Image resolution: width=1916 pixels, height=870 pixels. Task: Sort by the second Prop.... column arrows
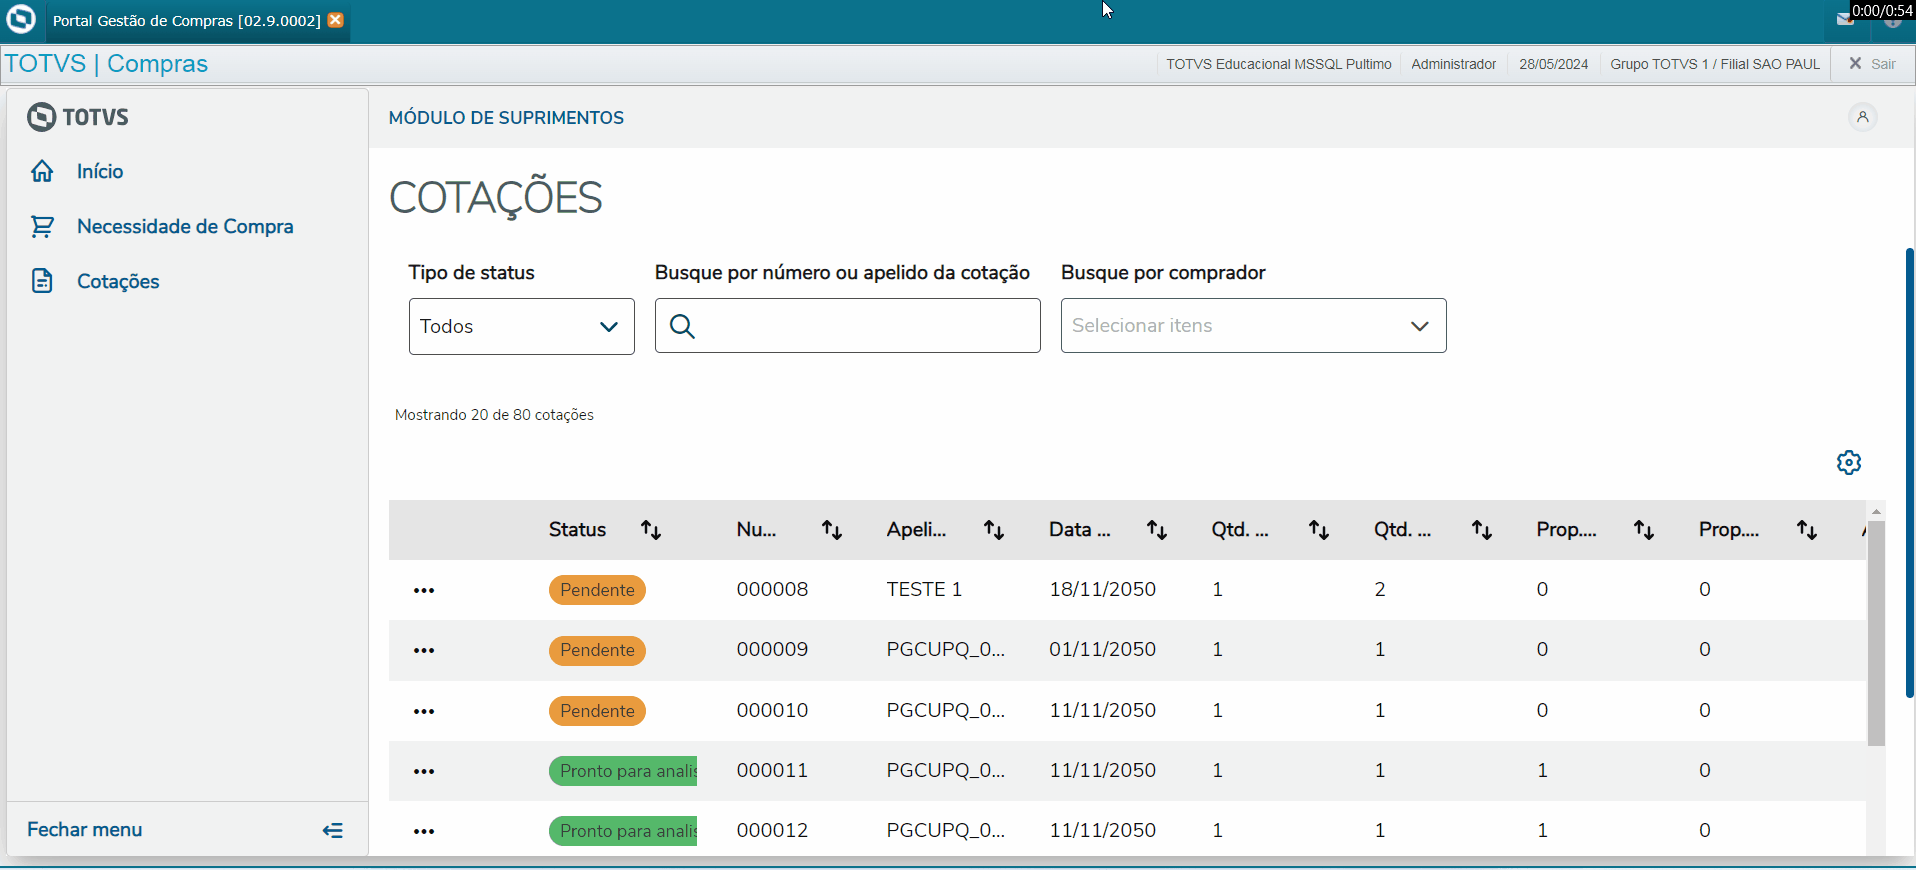pos(1807,530)
